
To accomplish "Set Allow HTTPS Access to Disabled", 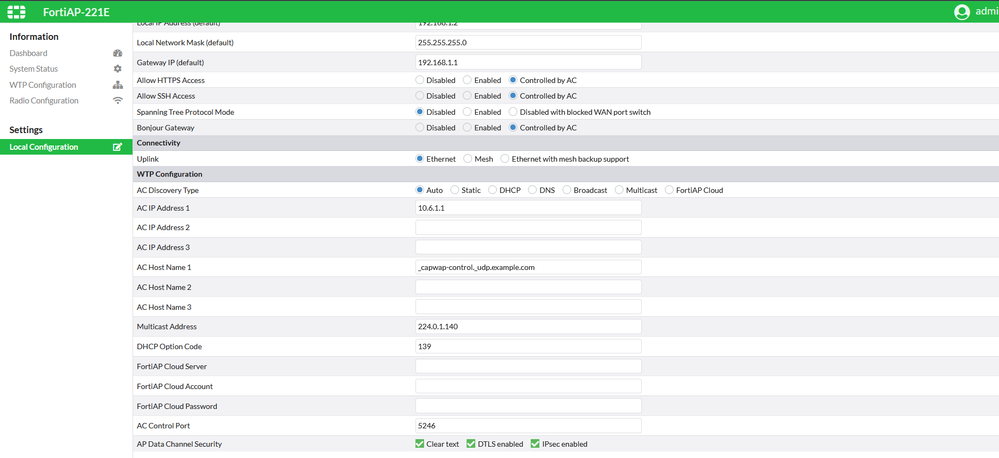I will tap(419, 80).
